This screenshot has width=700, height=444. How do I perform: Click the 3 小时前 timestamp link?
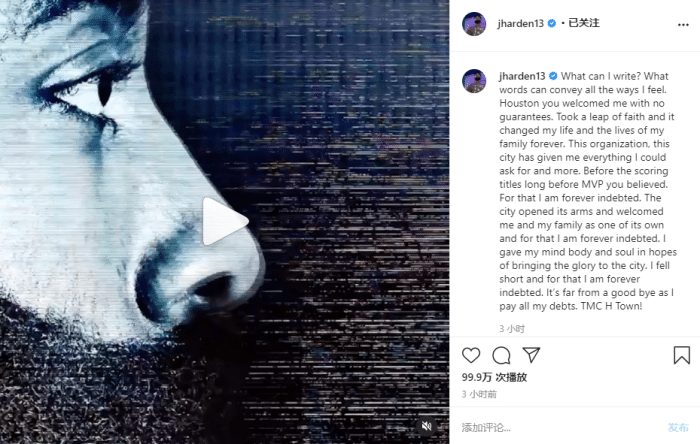(x=479, y=394)
